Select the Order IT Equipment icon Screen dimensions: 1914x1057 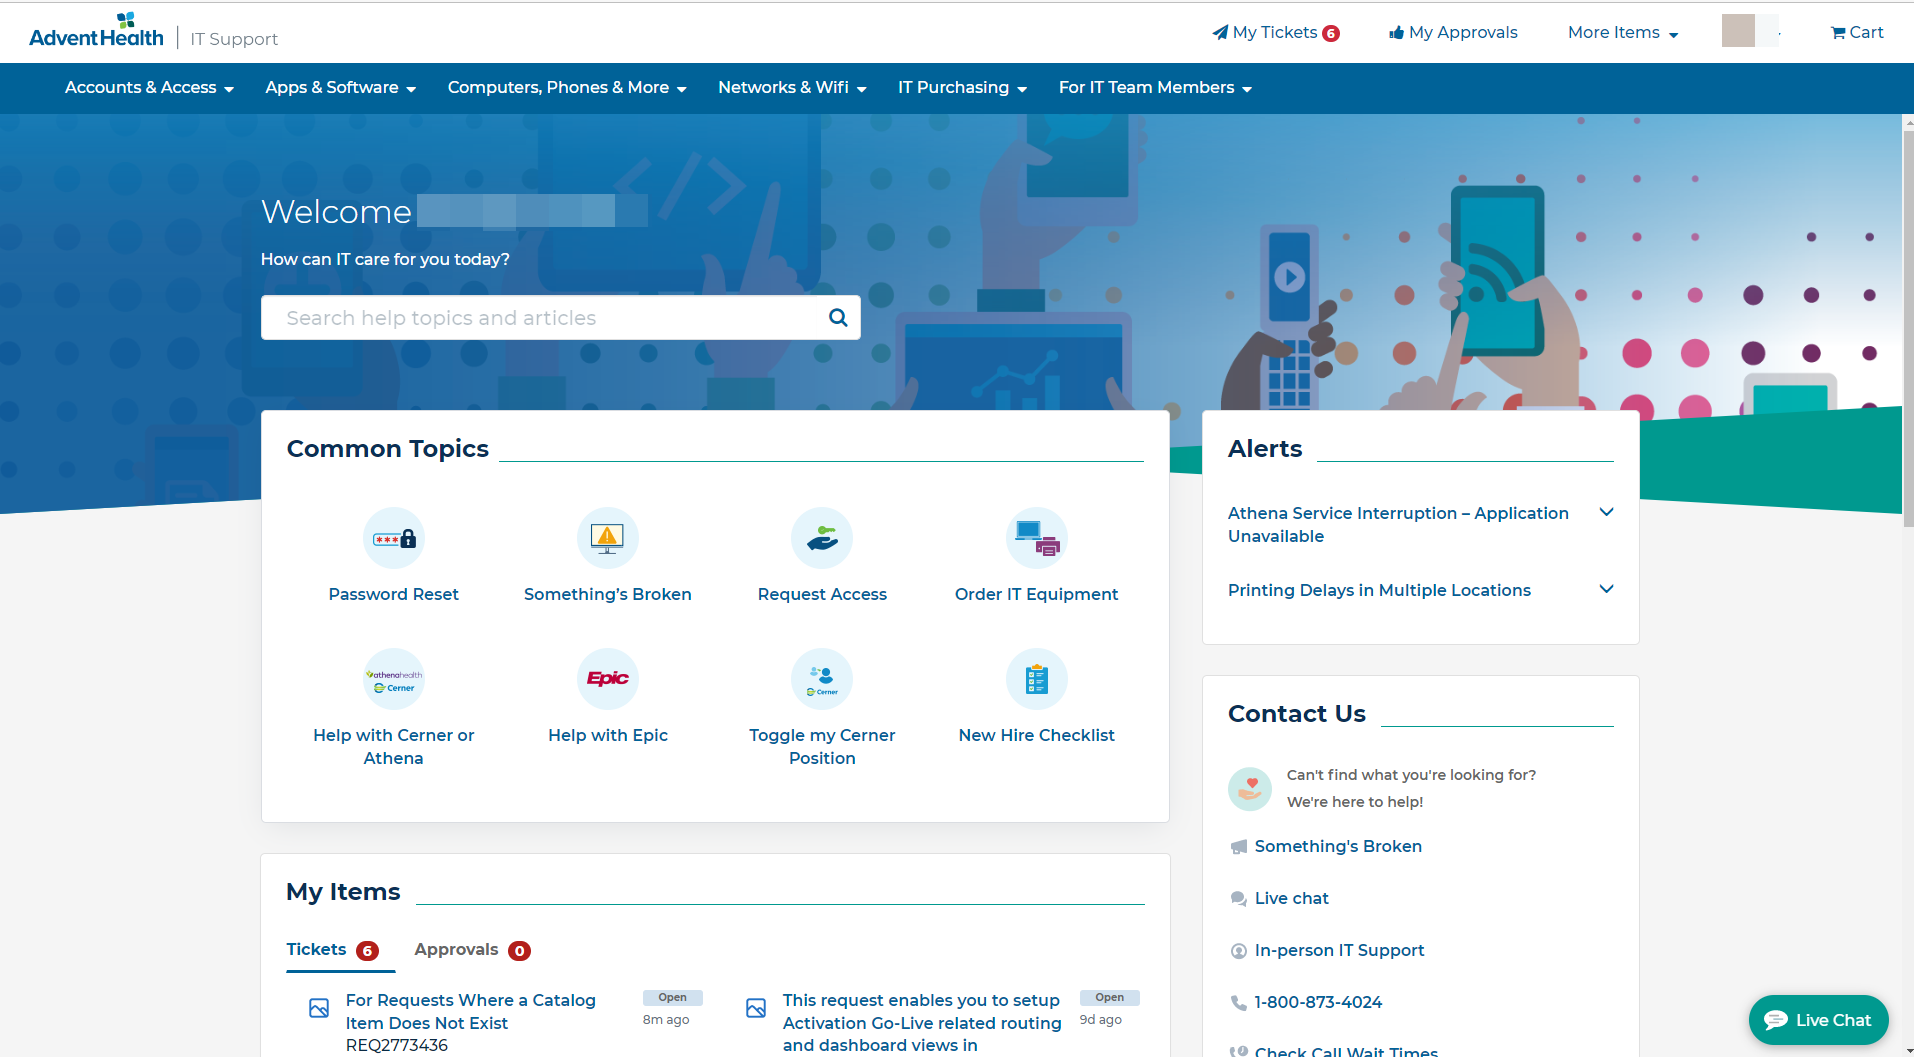click(1036, 538)
